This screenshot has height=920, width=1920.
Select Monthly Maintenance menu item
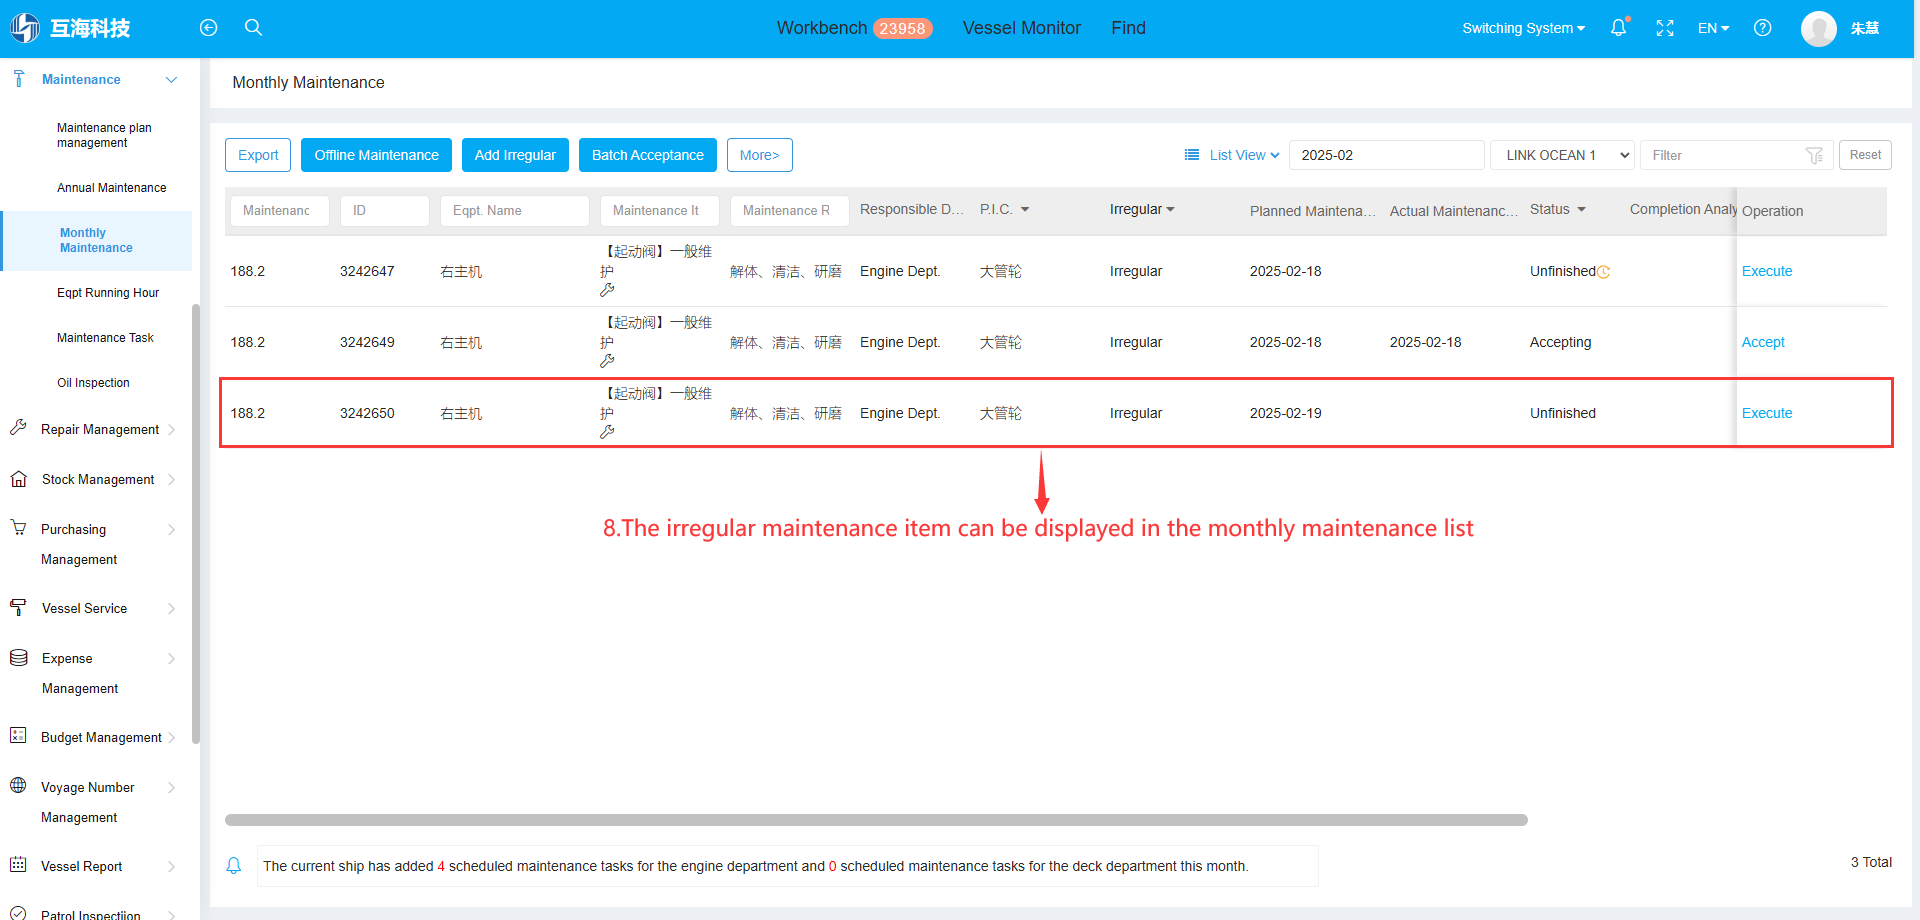[x=96, y=240]
